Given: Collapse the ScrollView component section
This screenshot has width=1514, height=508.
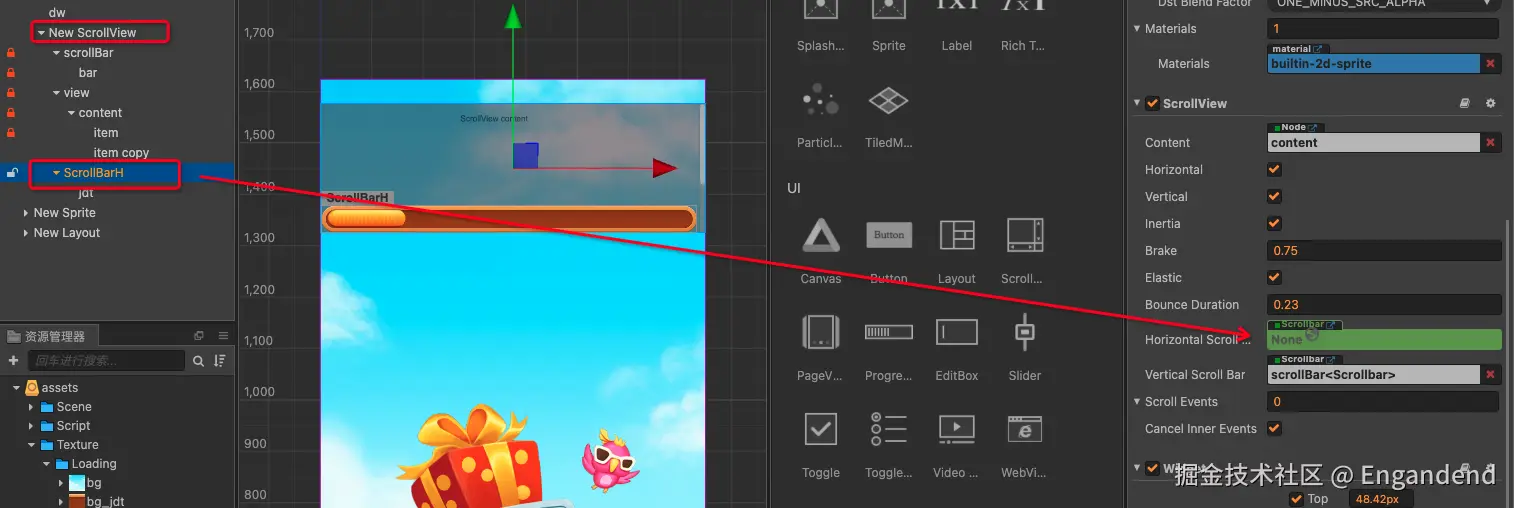Looking at the screenshot, I should [x=1138, y=104].
